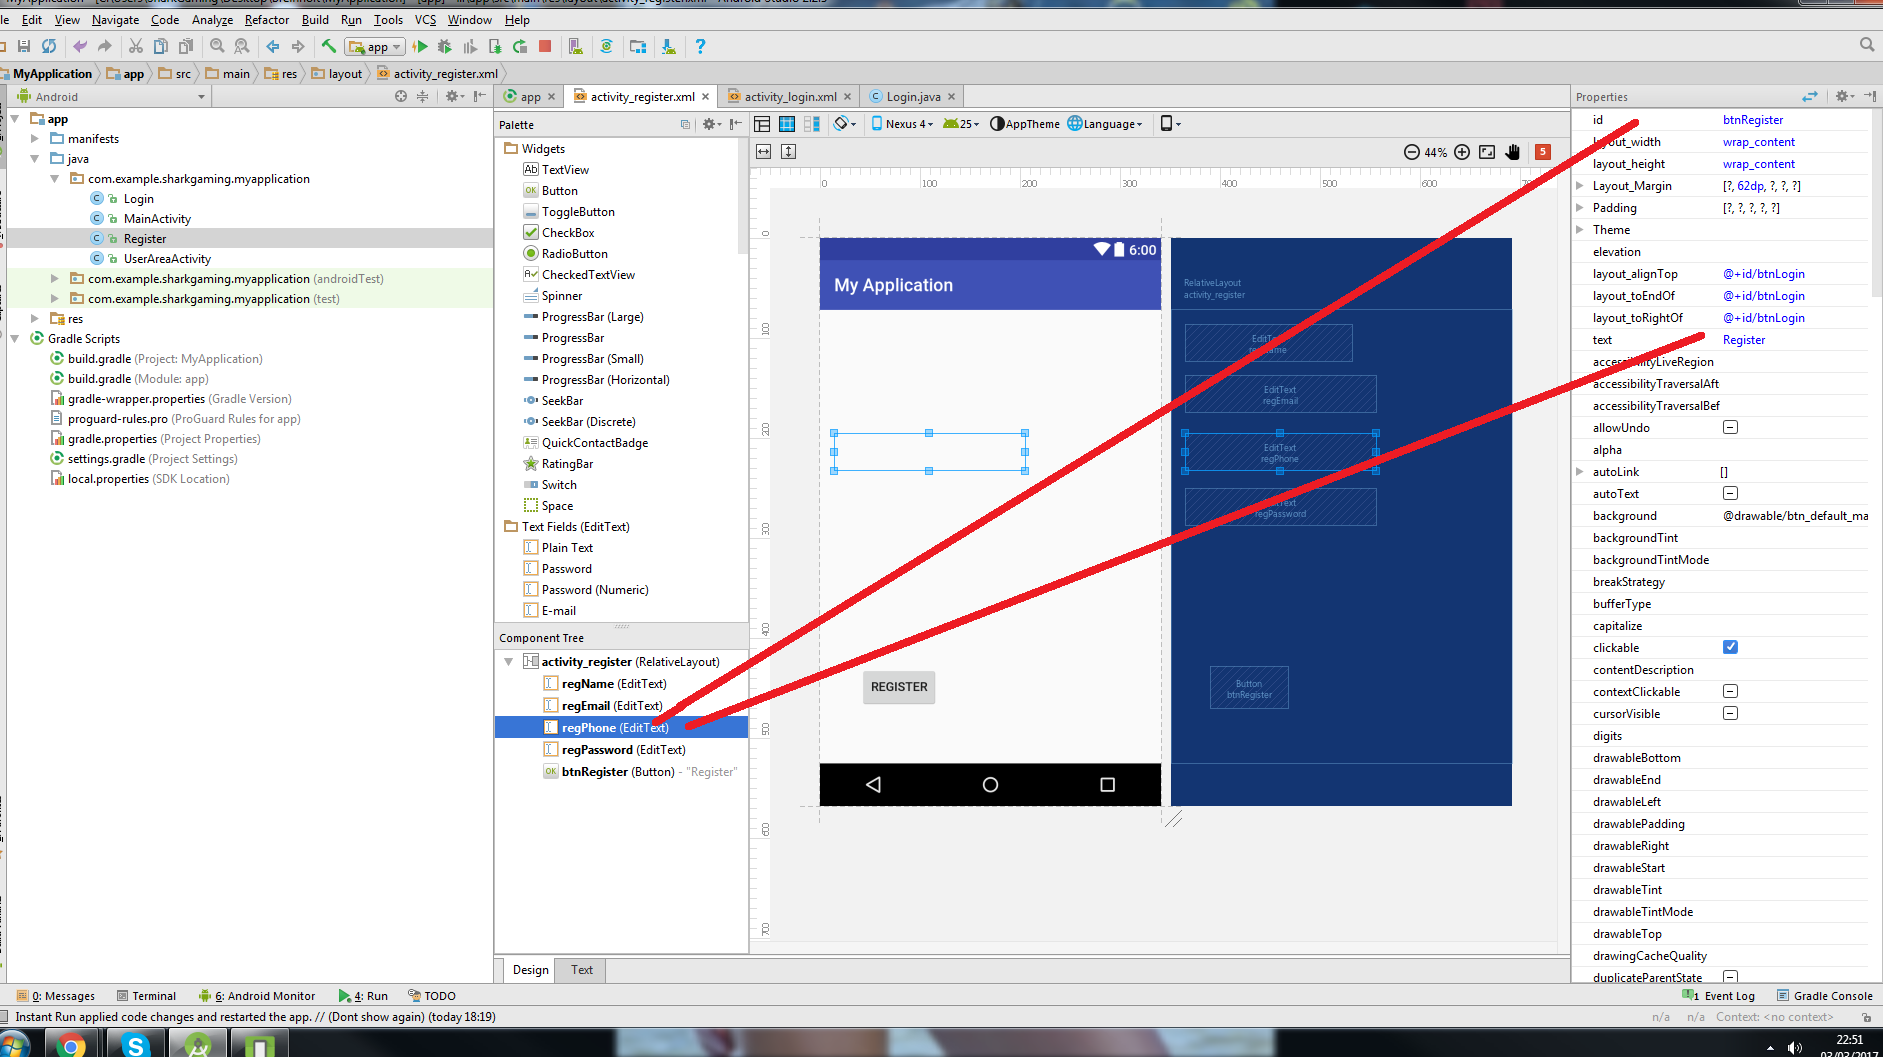Toggle the allowUndo checkbox
Image resolution: width=1883 pixels, height=1057 pixels.
1730,427
